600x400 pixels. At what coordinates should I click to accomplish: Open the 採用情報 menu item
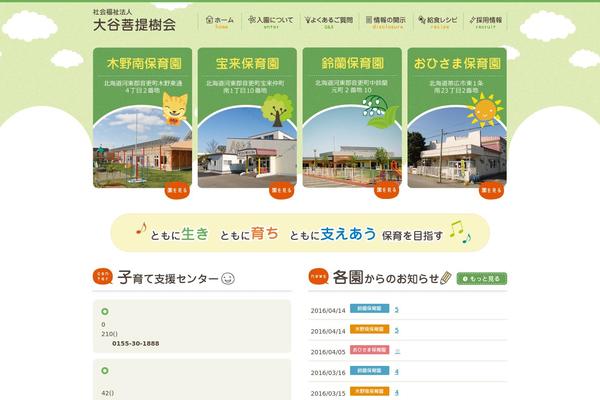point(486,21)
